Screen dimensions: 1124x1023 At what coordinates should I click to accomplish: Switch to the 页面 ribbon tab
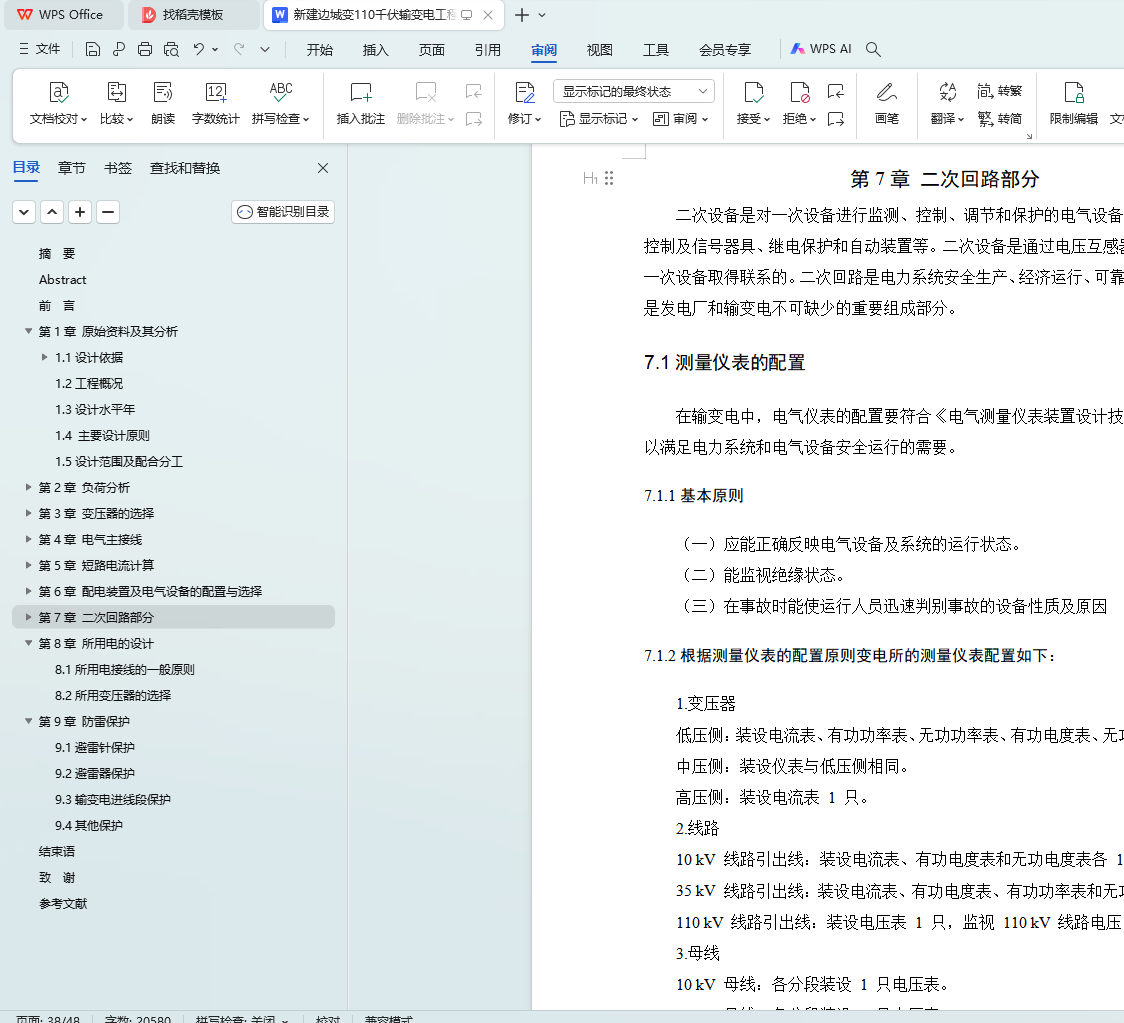432,49
